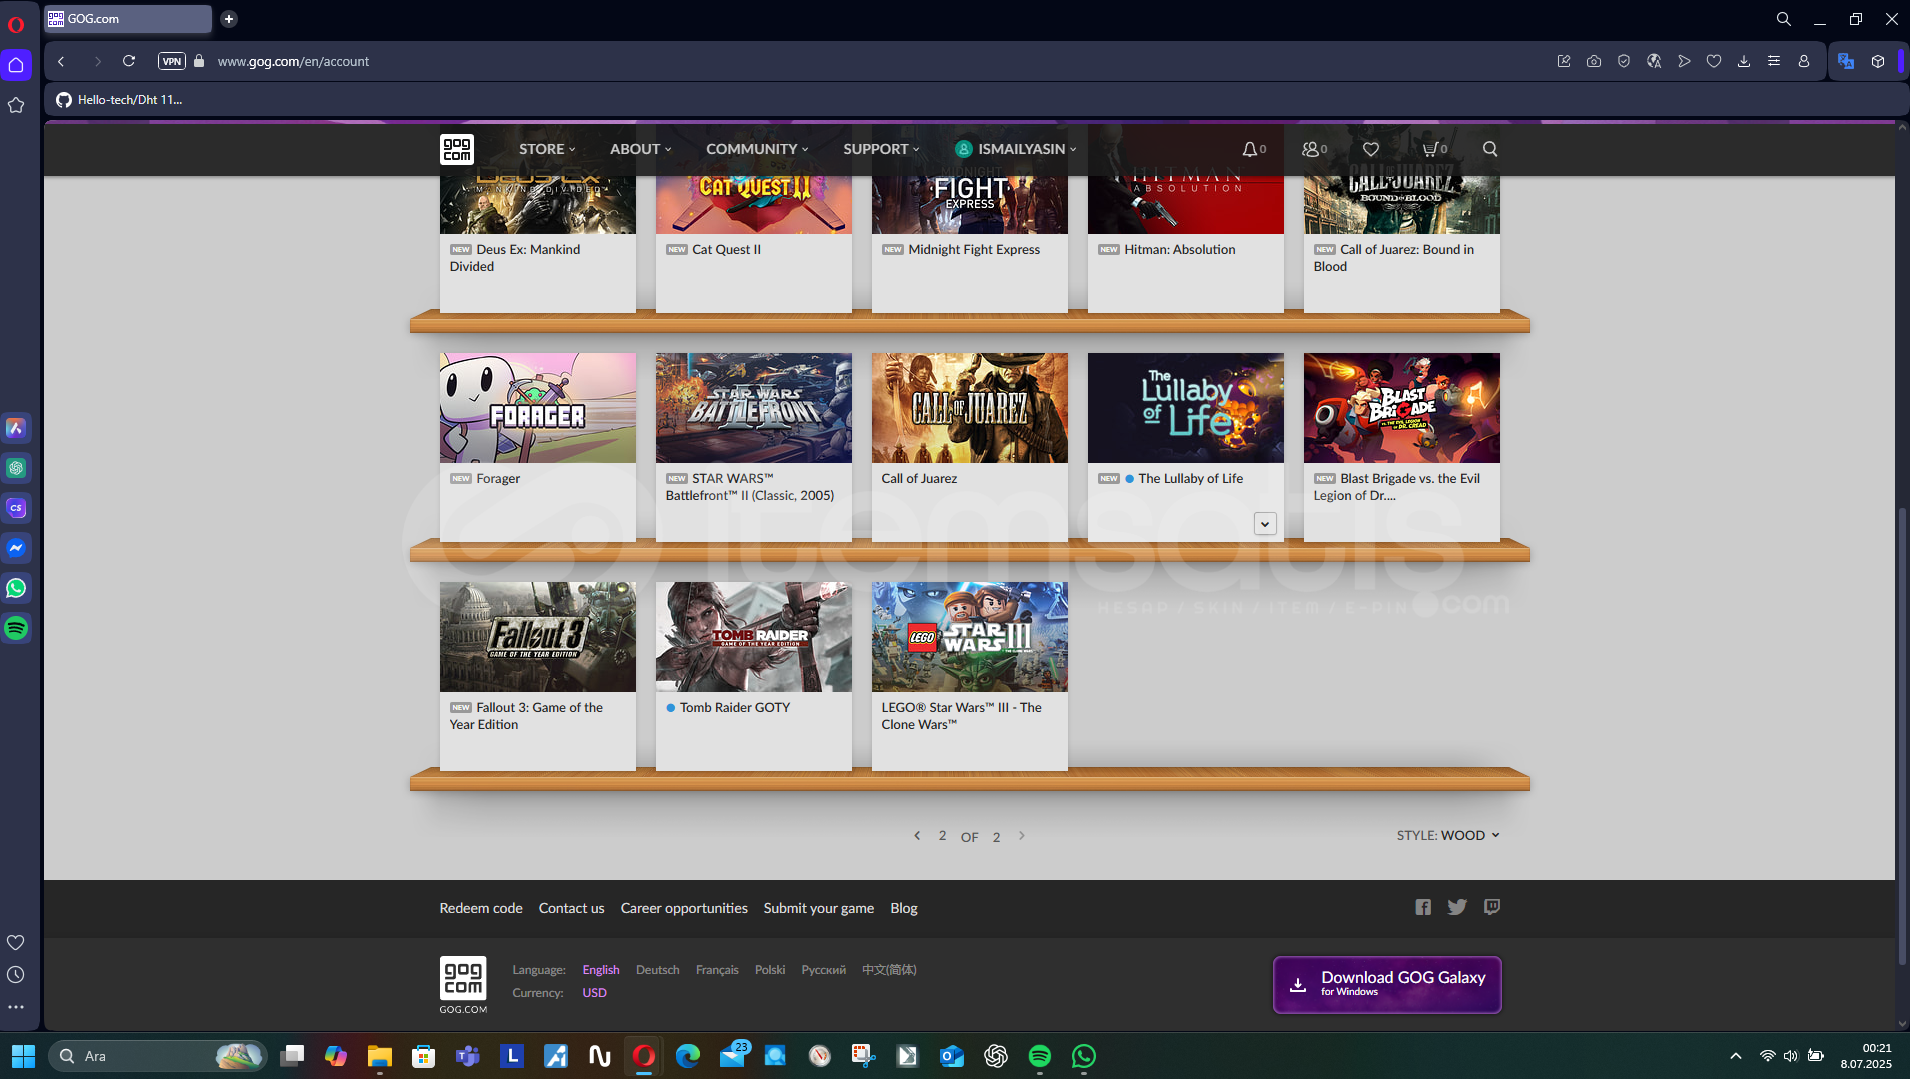The width and height of the screenshot is (1910, 1079).
Task: Switch language to Français
Action: (717, 970)
